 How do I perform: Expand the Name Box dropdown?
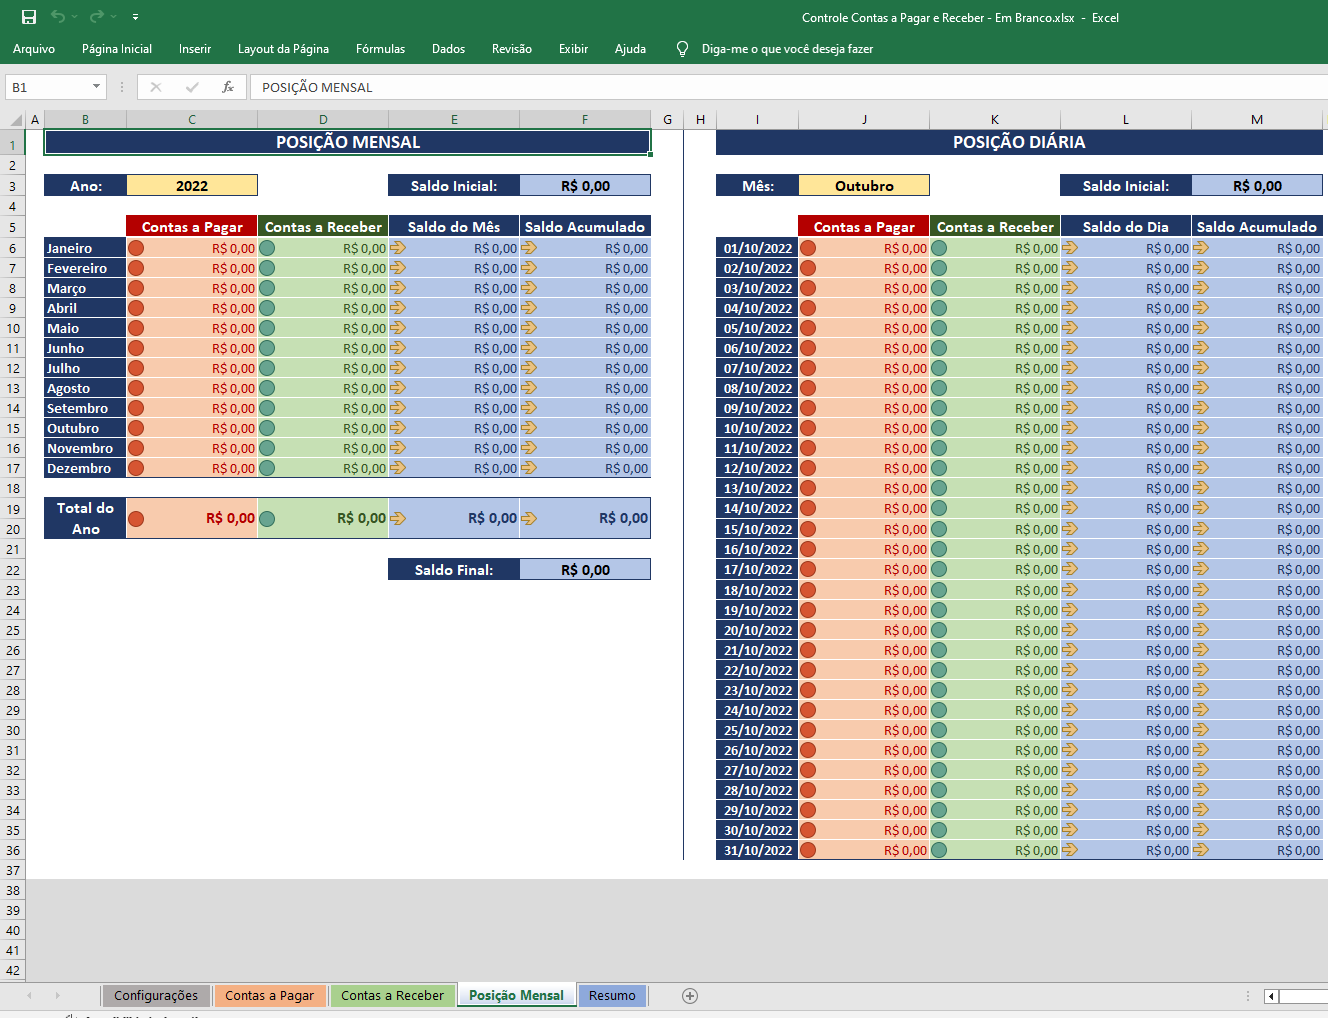(96, 87)
